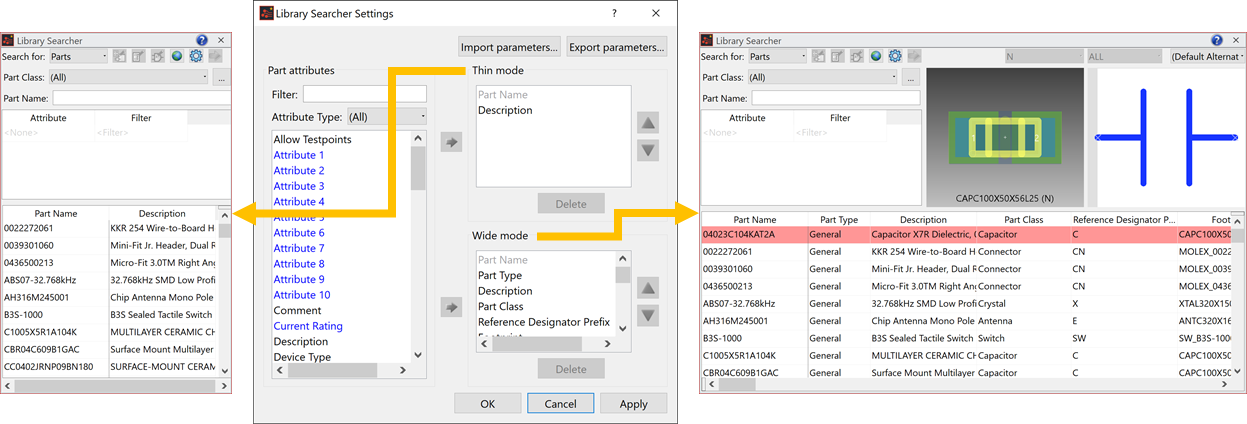
Task: Open Search for dropdown in right Library Searcher
Action: pyautogui.click(x=777, y=56)
